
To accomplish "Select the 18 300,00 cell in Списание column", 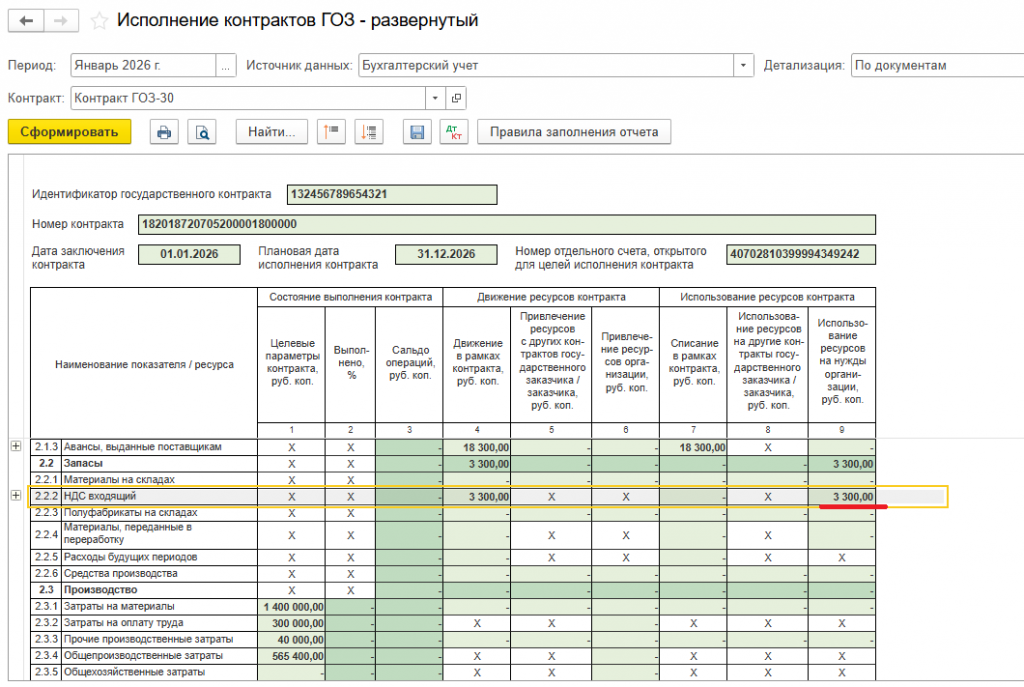I will pos(694,447).
